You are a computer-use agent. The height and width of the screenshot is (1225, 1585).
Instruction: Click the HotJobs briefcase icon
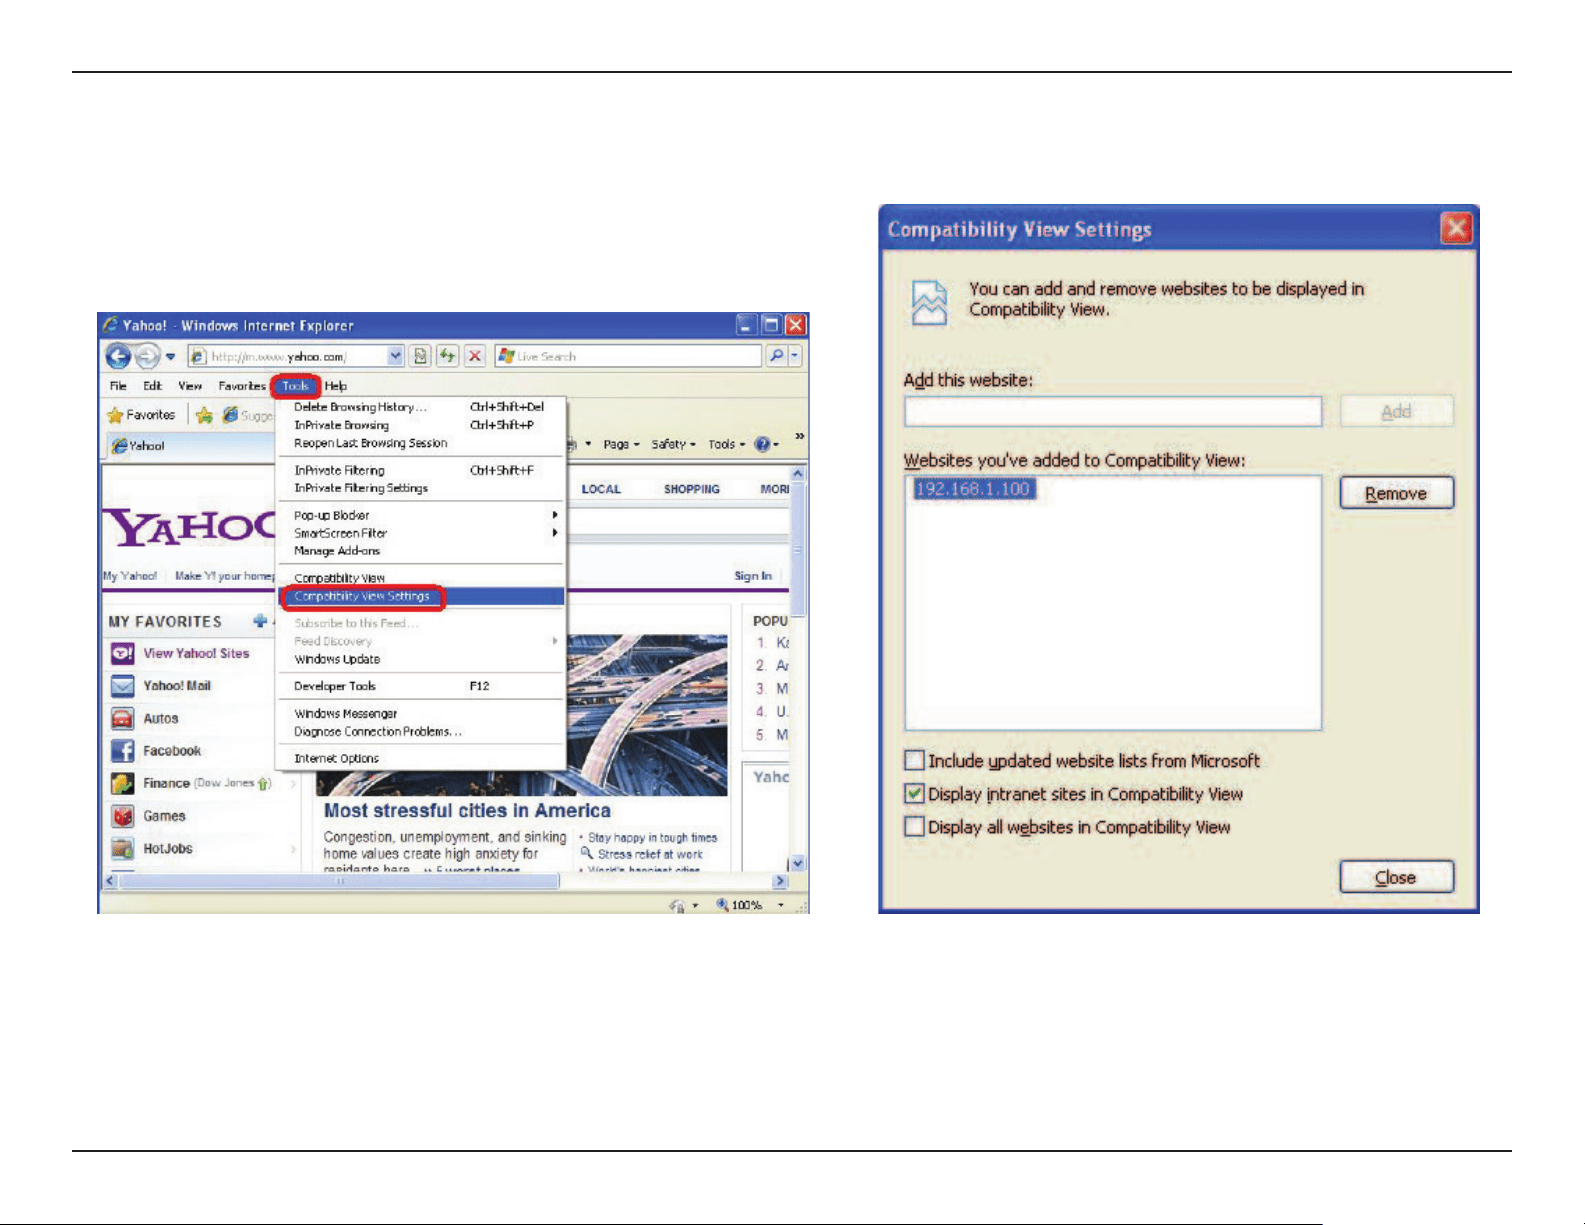[x=123, y=849]
